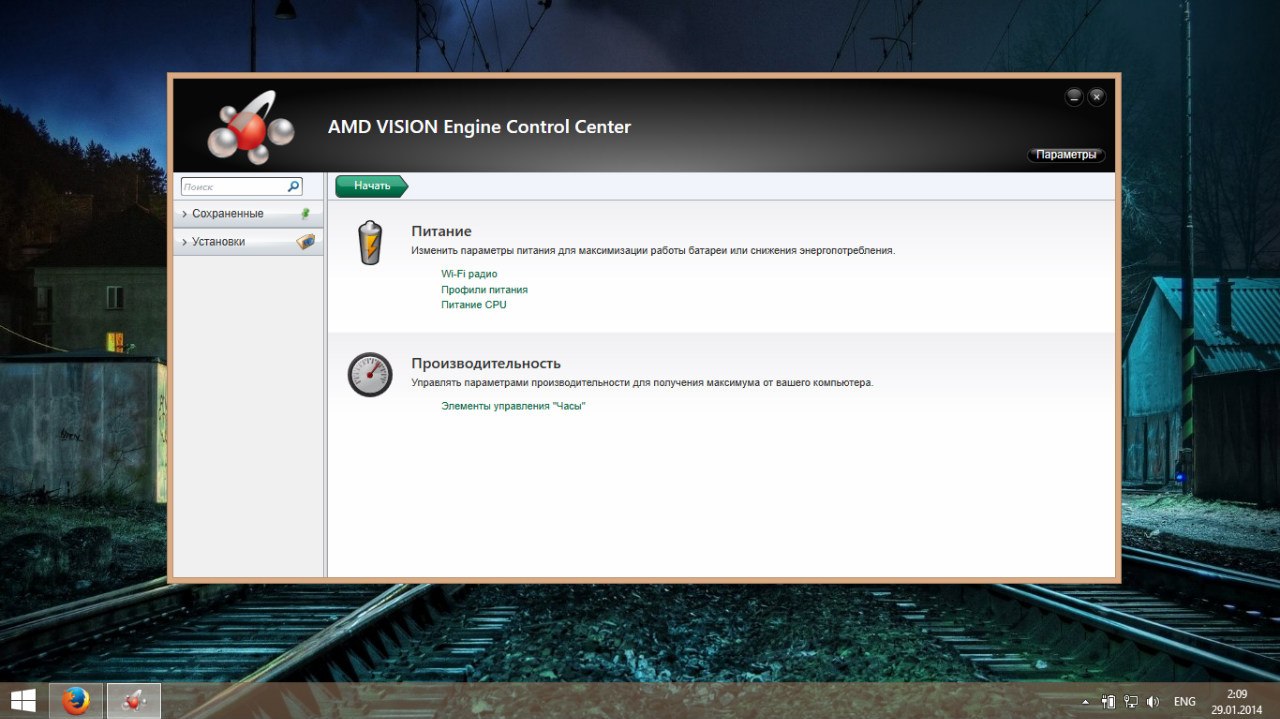Select the Начать breadcrumb tab
The image size is (1280, 719).
coord(371,186)
